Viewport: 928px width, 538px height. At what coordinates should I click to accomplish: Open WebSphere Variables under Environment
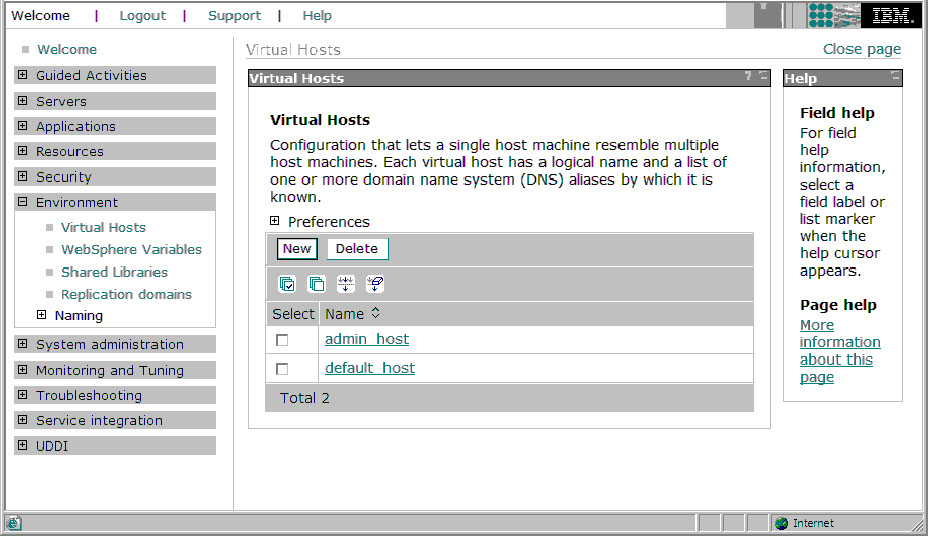[x=131, y=250]
